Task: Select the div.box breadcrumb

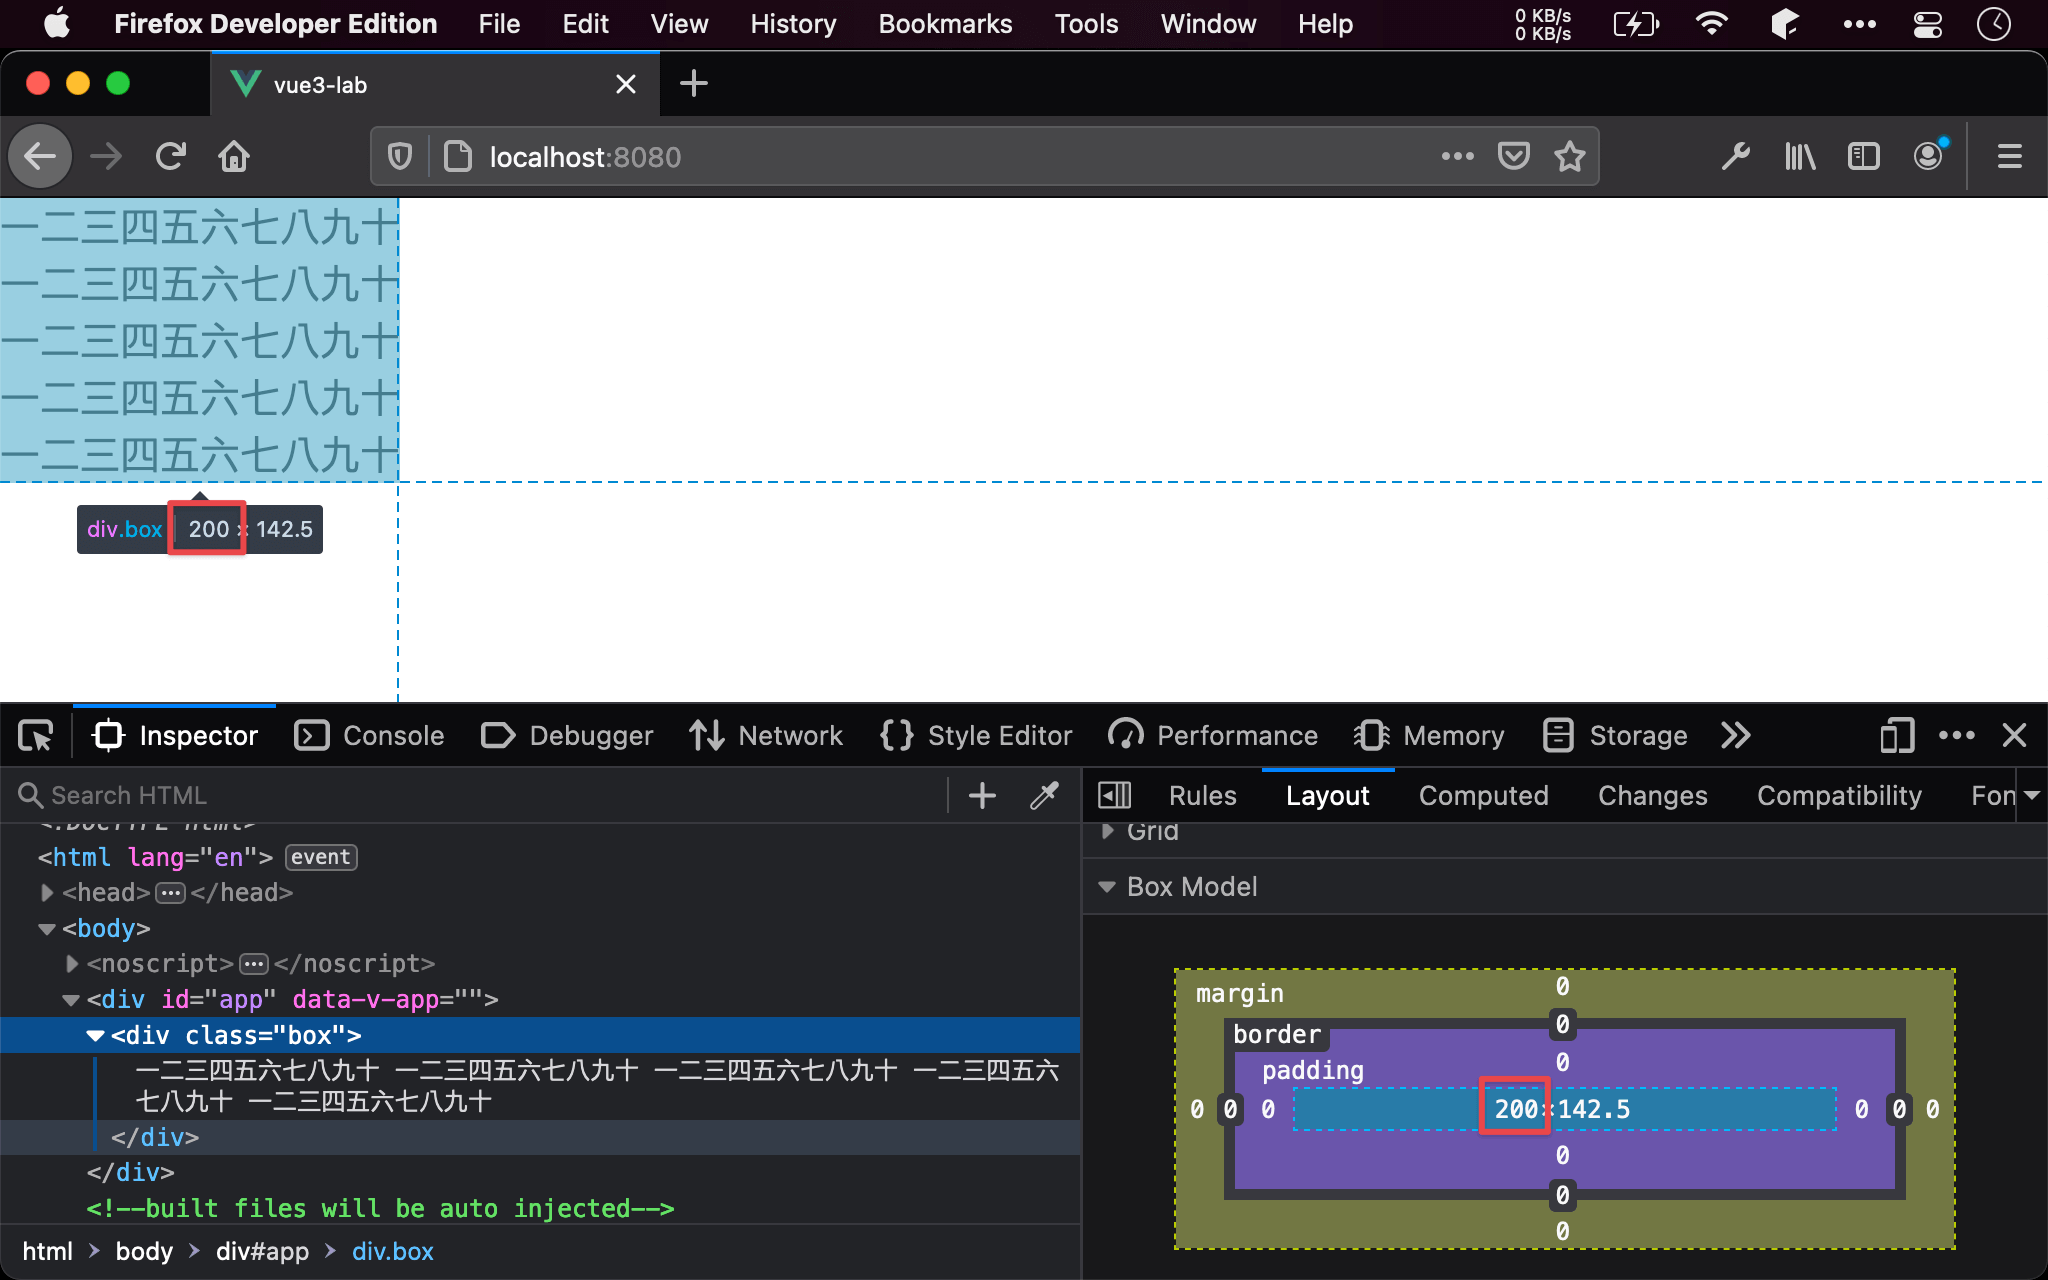Action: (393, 1252)
